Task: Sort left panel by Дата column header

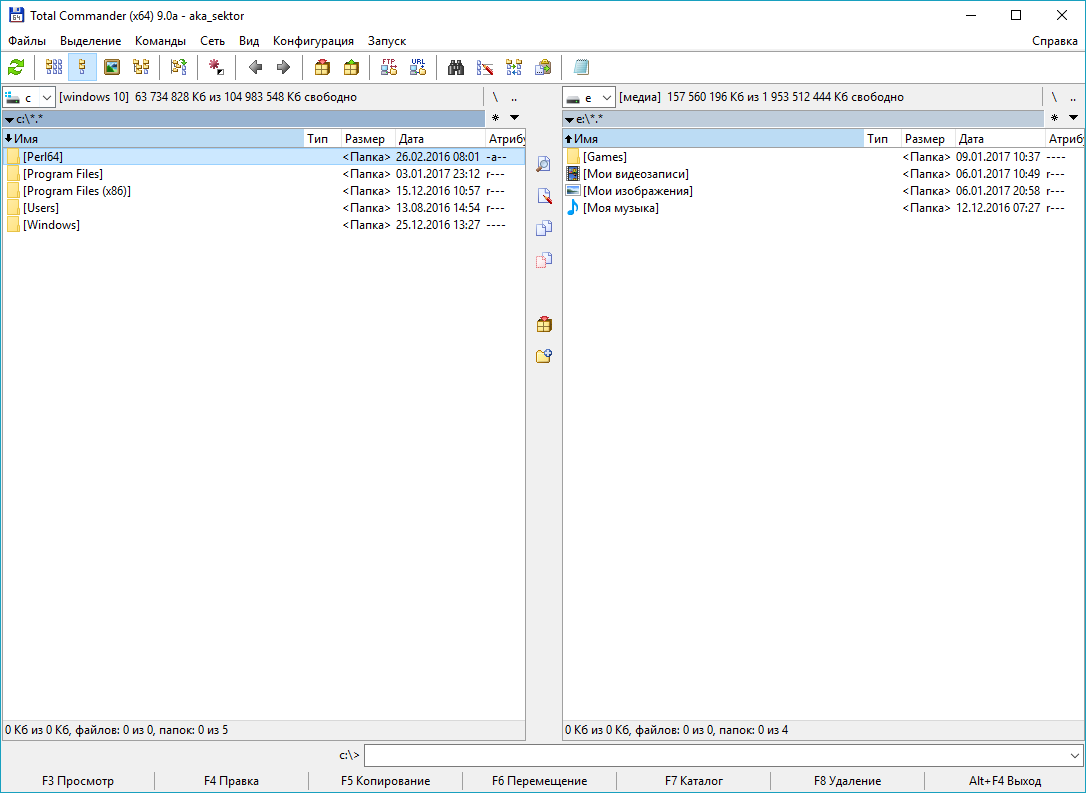Action: click(440, 139)
